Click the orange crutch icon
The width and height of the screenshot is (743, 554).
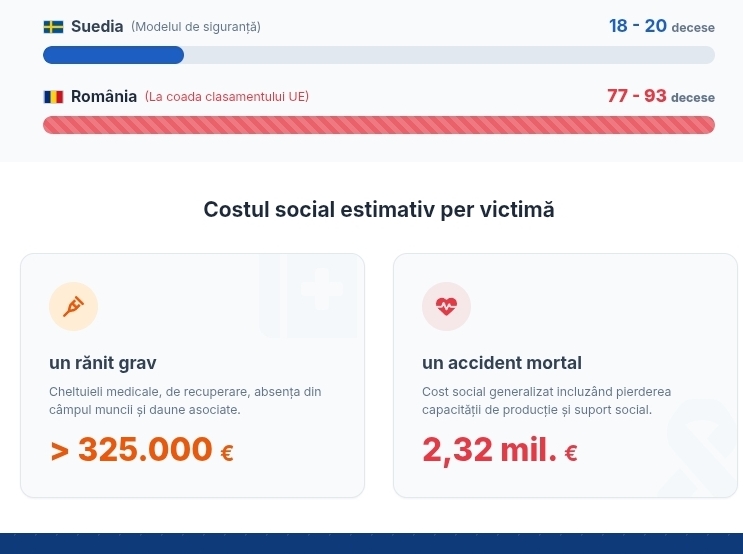tap(73, 307)
